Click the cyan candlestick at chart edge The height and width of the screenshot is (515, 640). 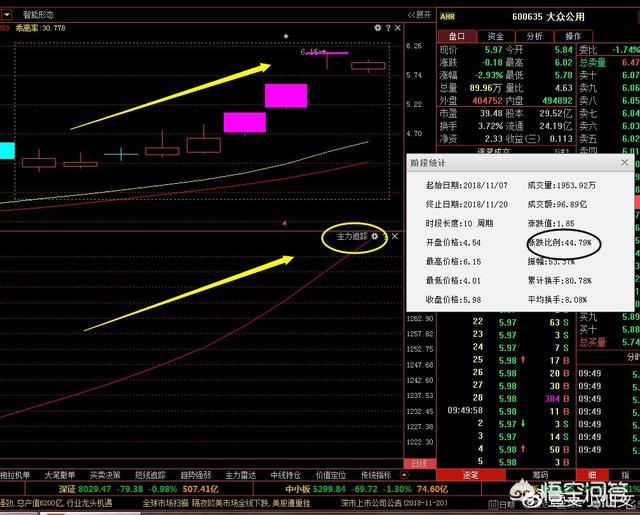pyautogui.click(x=7, y=151)
